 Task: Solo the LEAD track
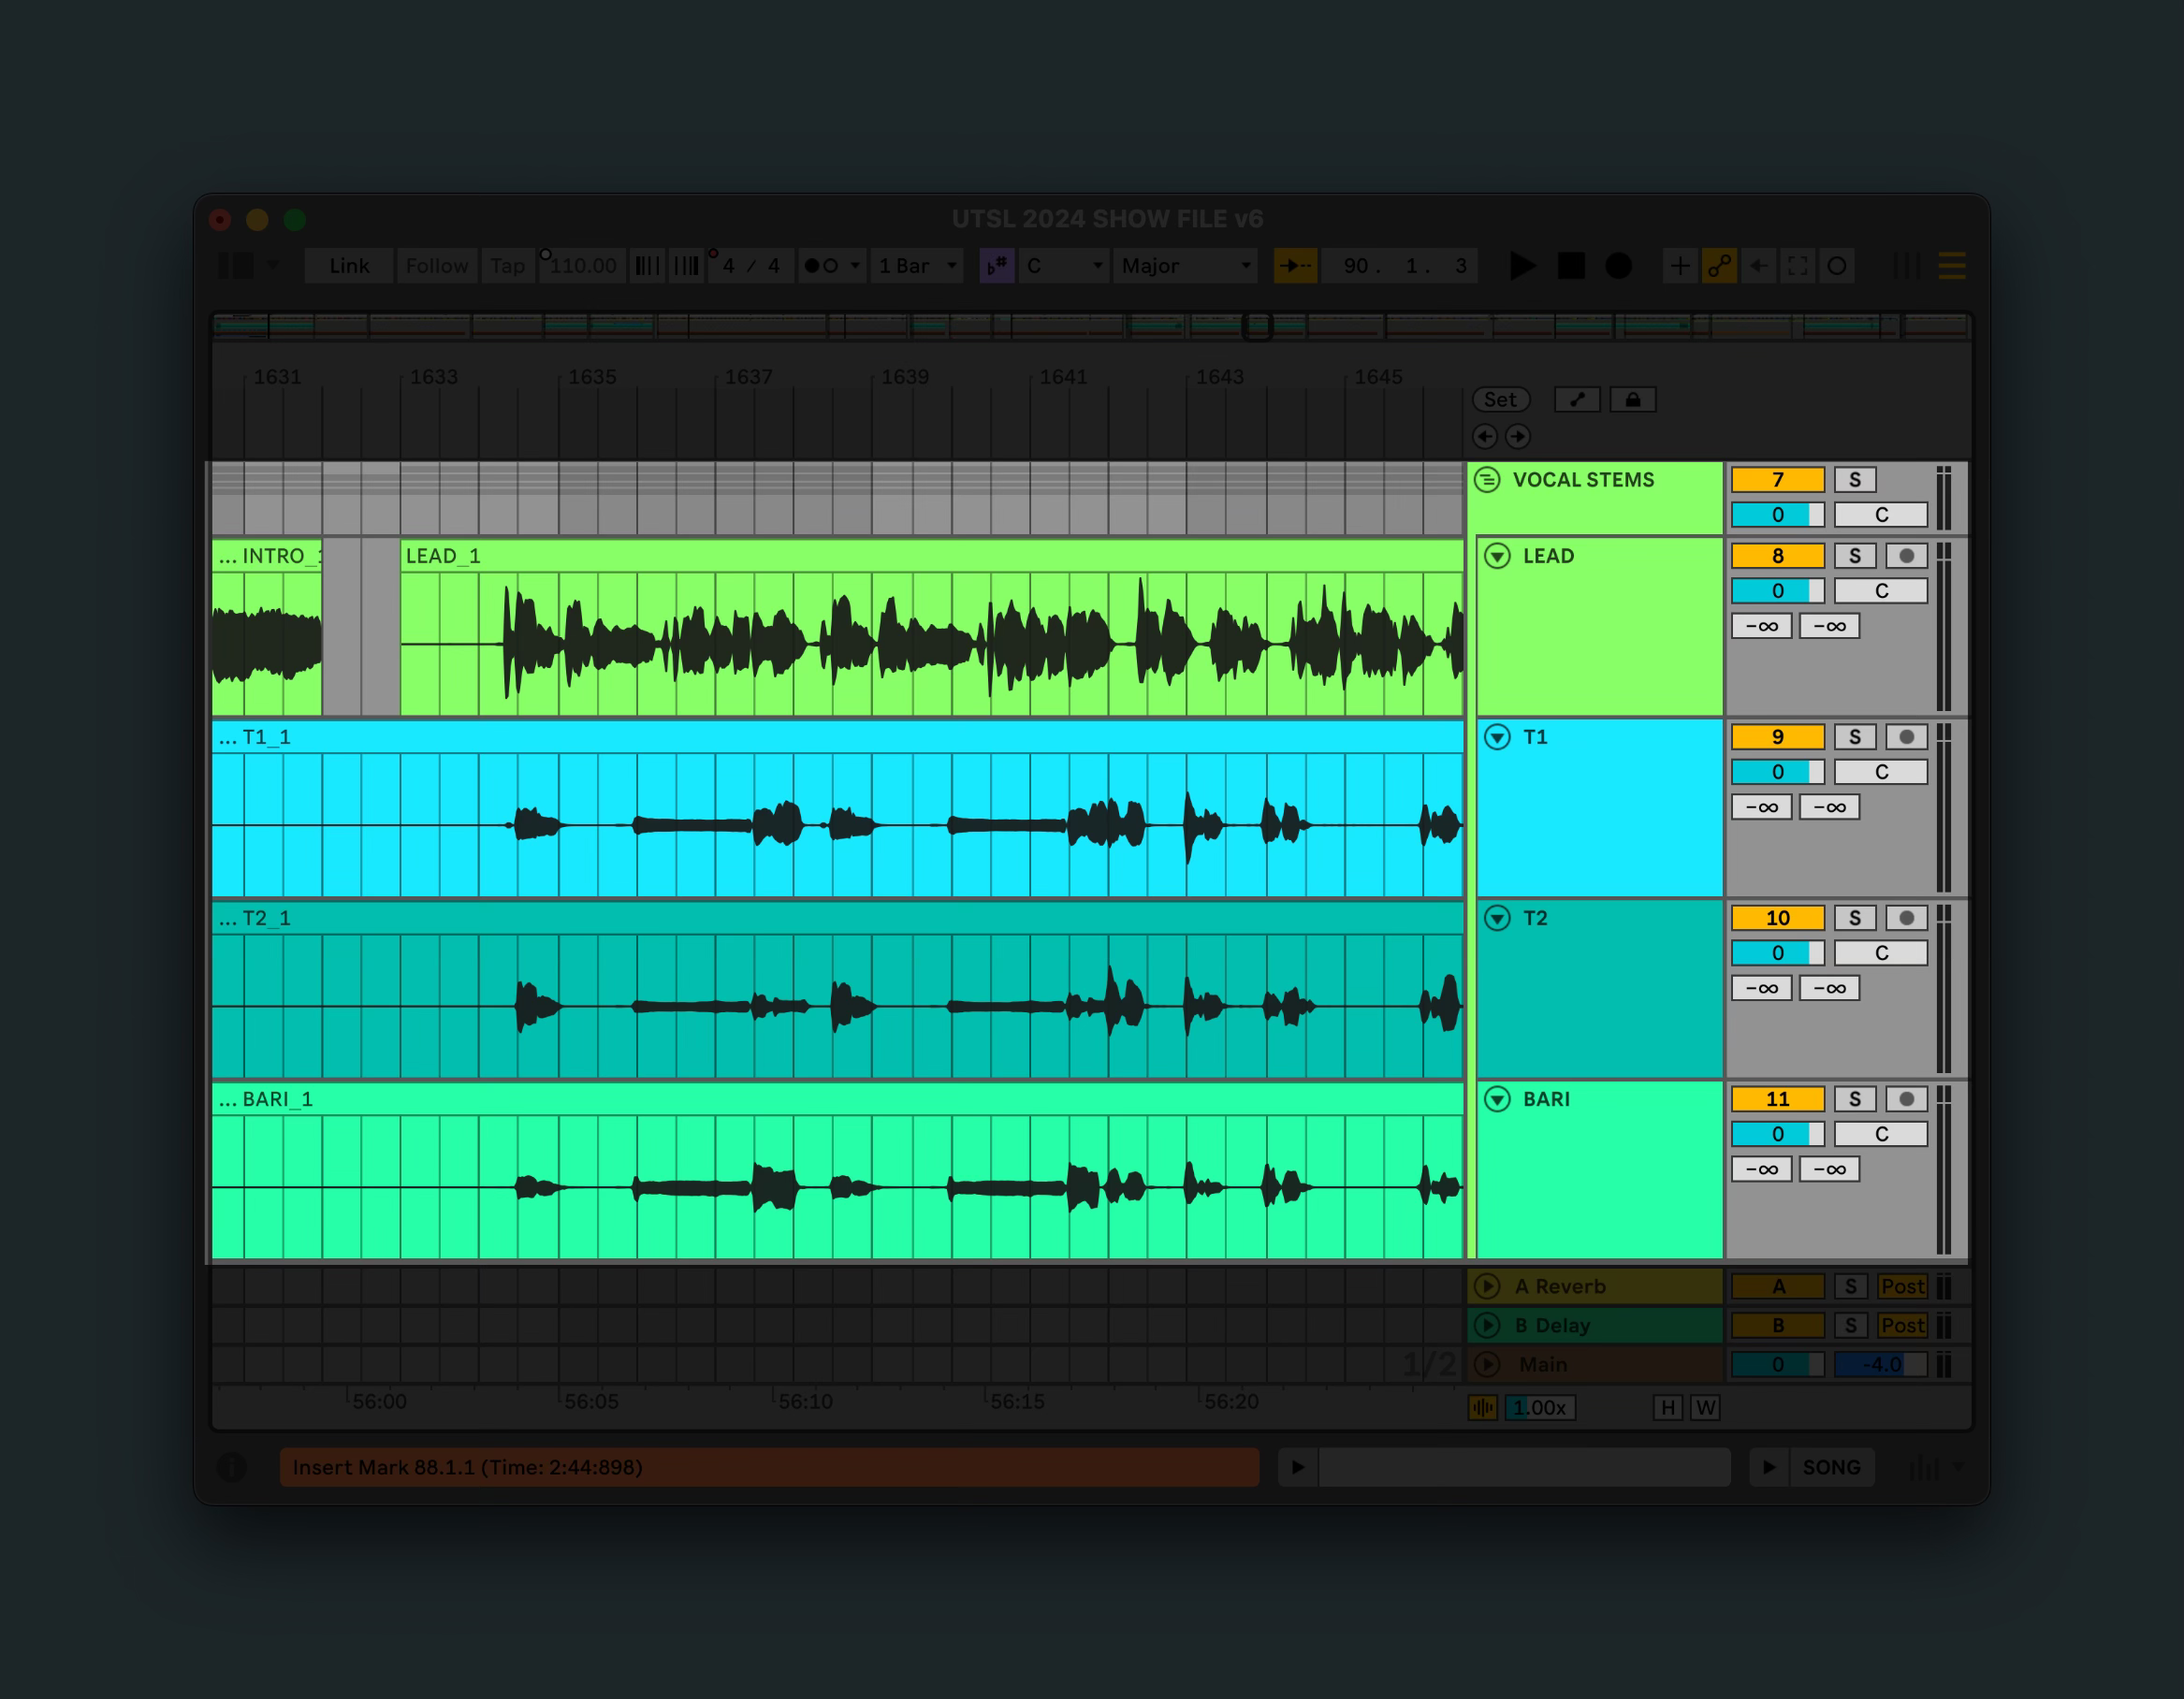[x=1855, y=556]
